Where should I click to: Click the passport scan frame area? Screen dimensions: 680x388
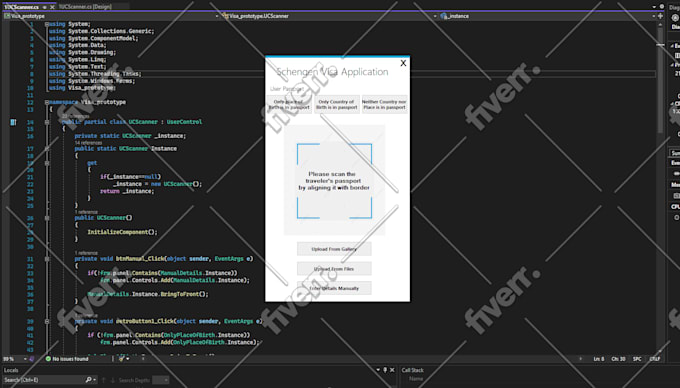point(334,181)
